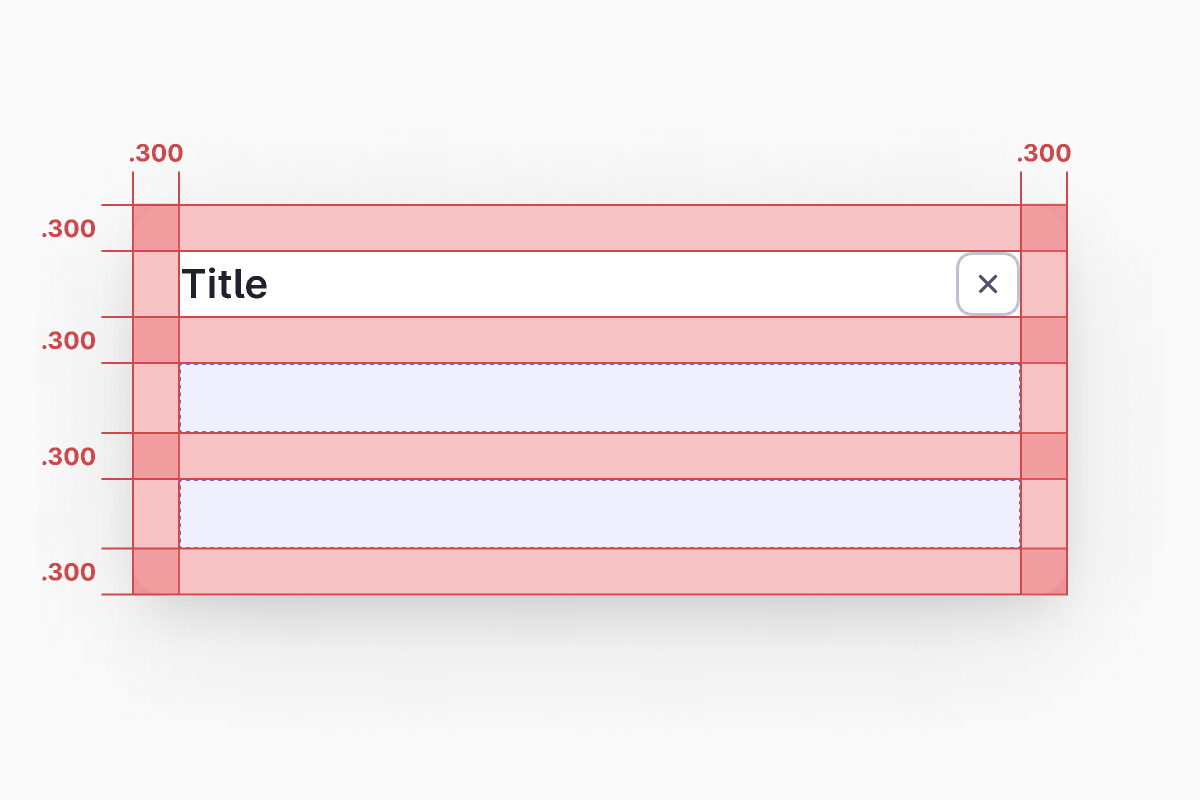Click the top-left ".300" label above the dialog
This screenshot has width=1200, height=800.
[x=156, y=154]
